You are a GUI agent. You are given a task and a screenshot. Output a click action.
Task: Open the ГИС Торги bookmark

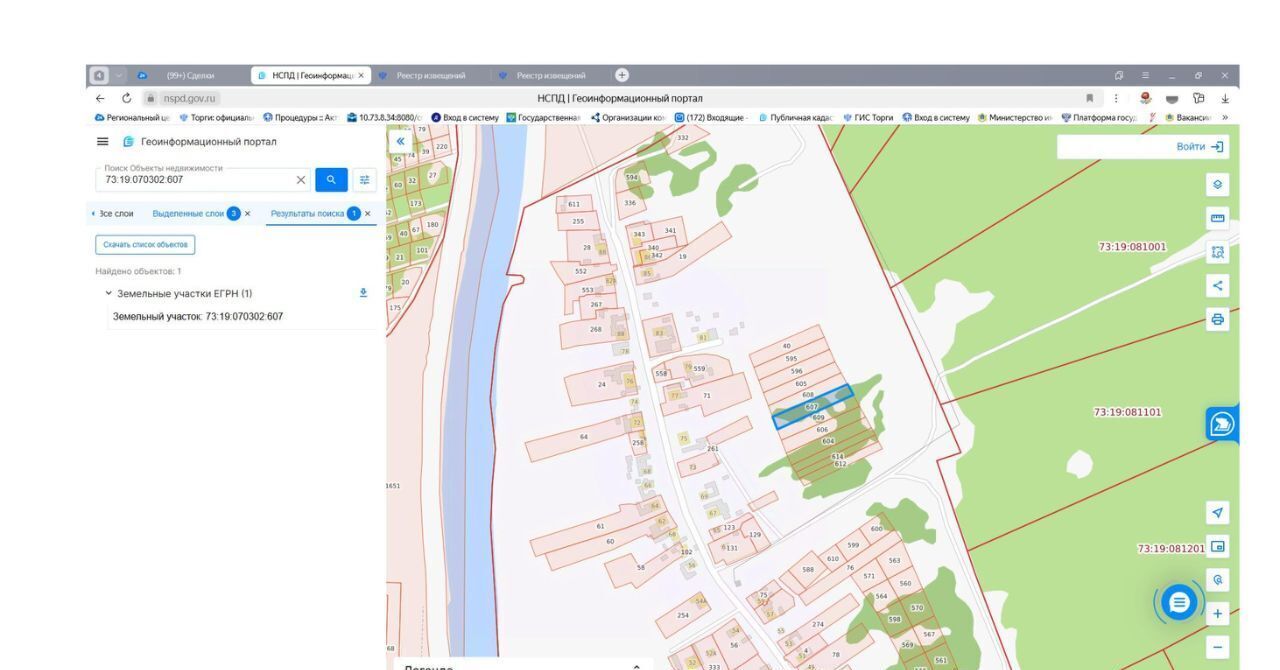click(868, 117)
